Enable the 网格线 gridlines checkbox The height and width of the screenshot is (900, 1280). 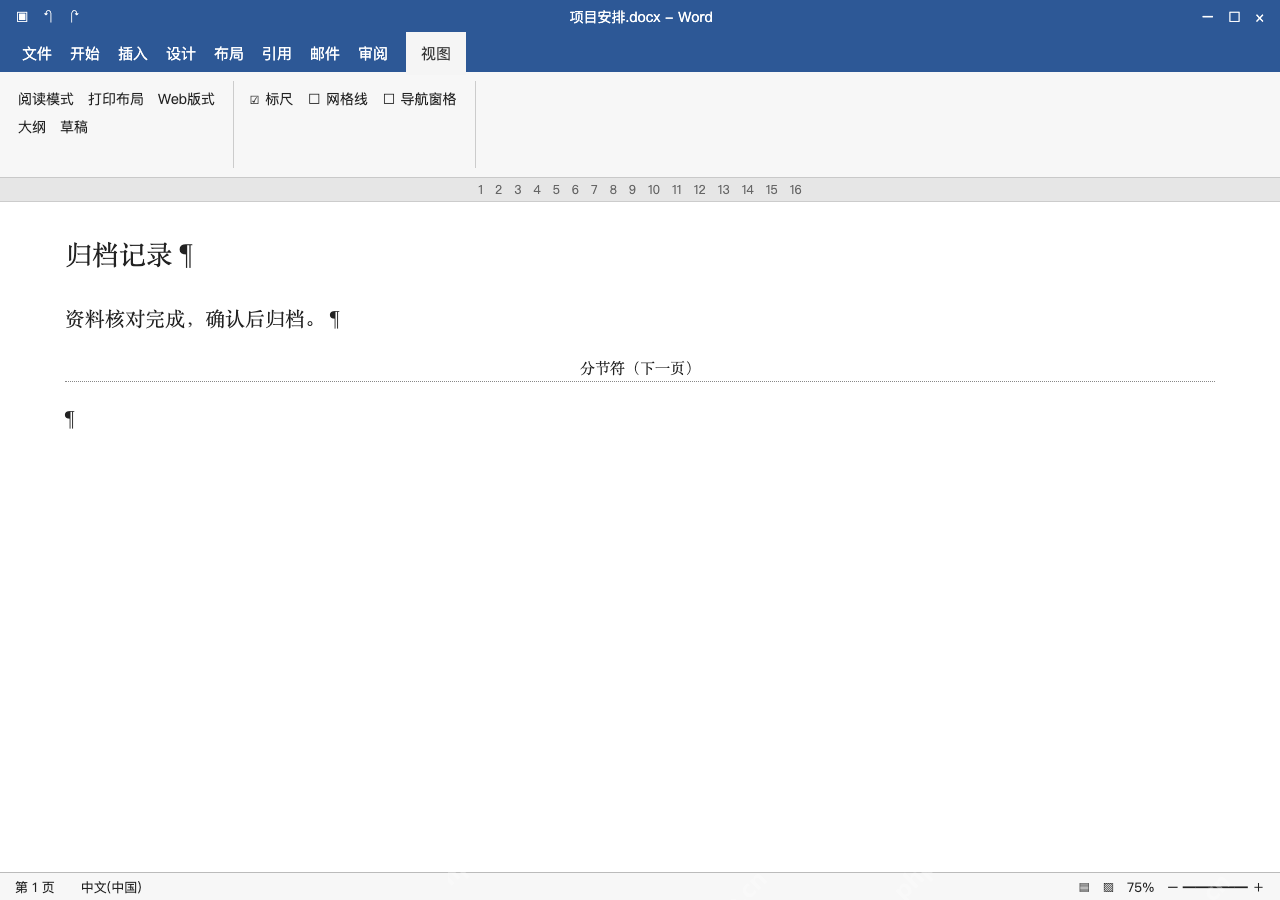pyautogui.click(x=314, y=99)
